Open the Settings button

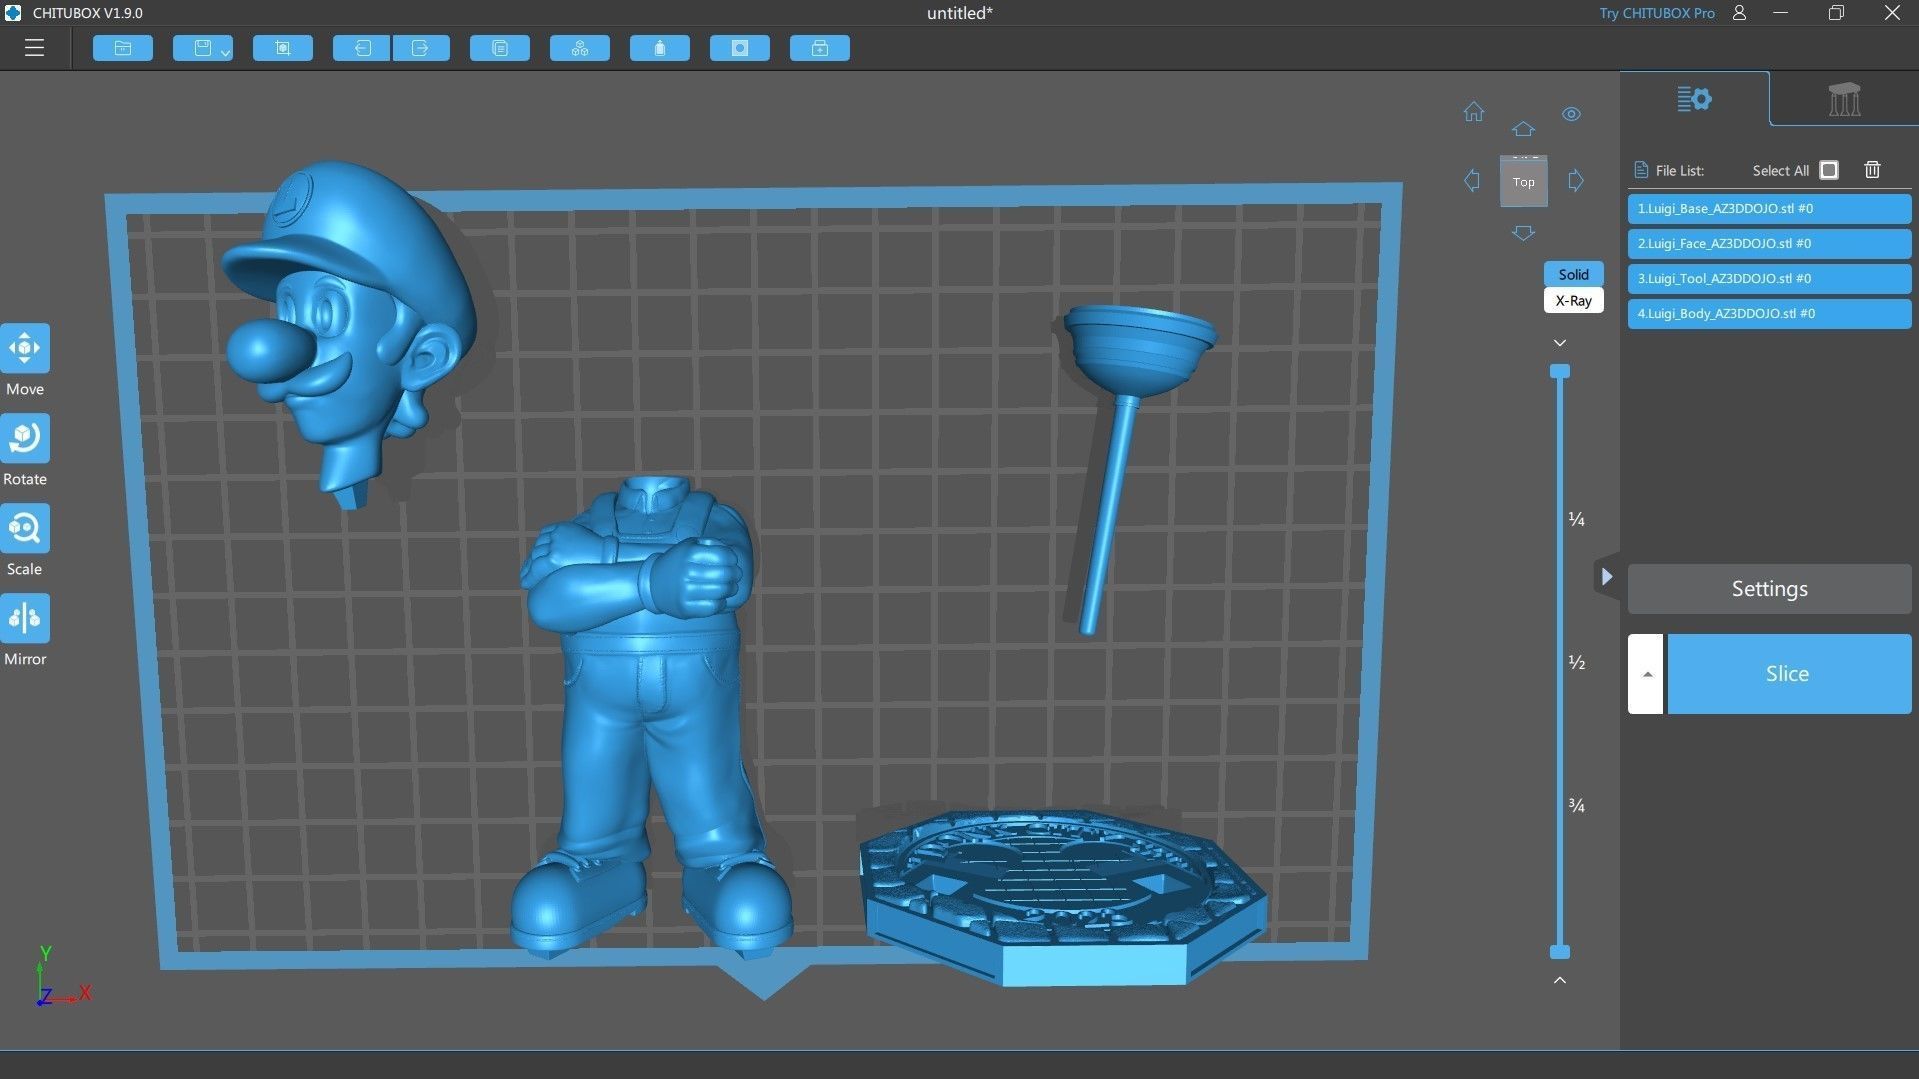(1769, 589)
